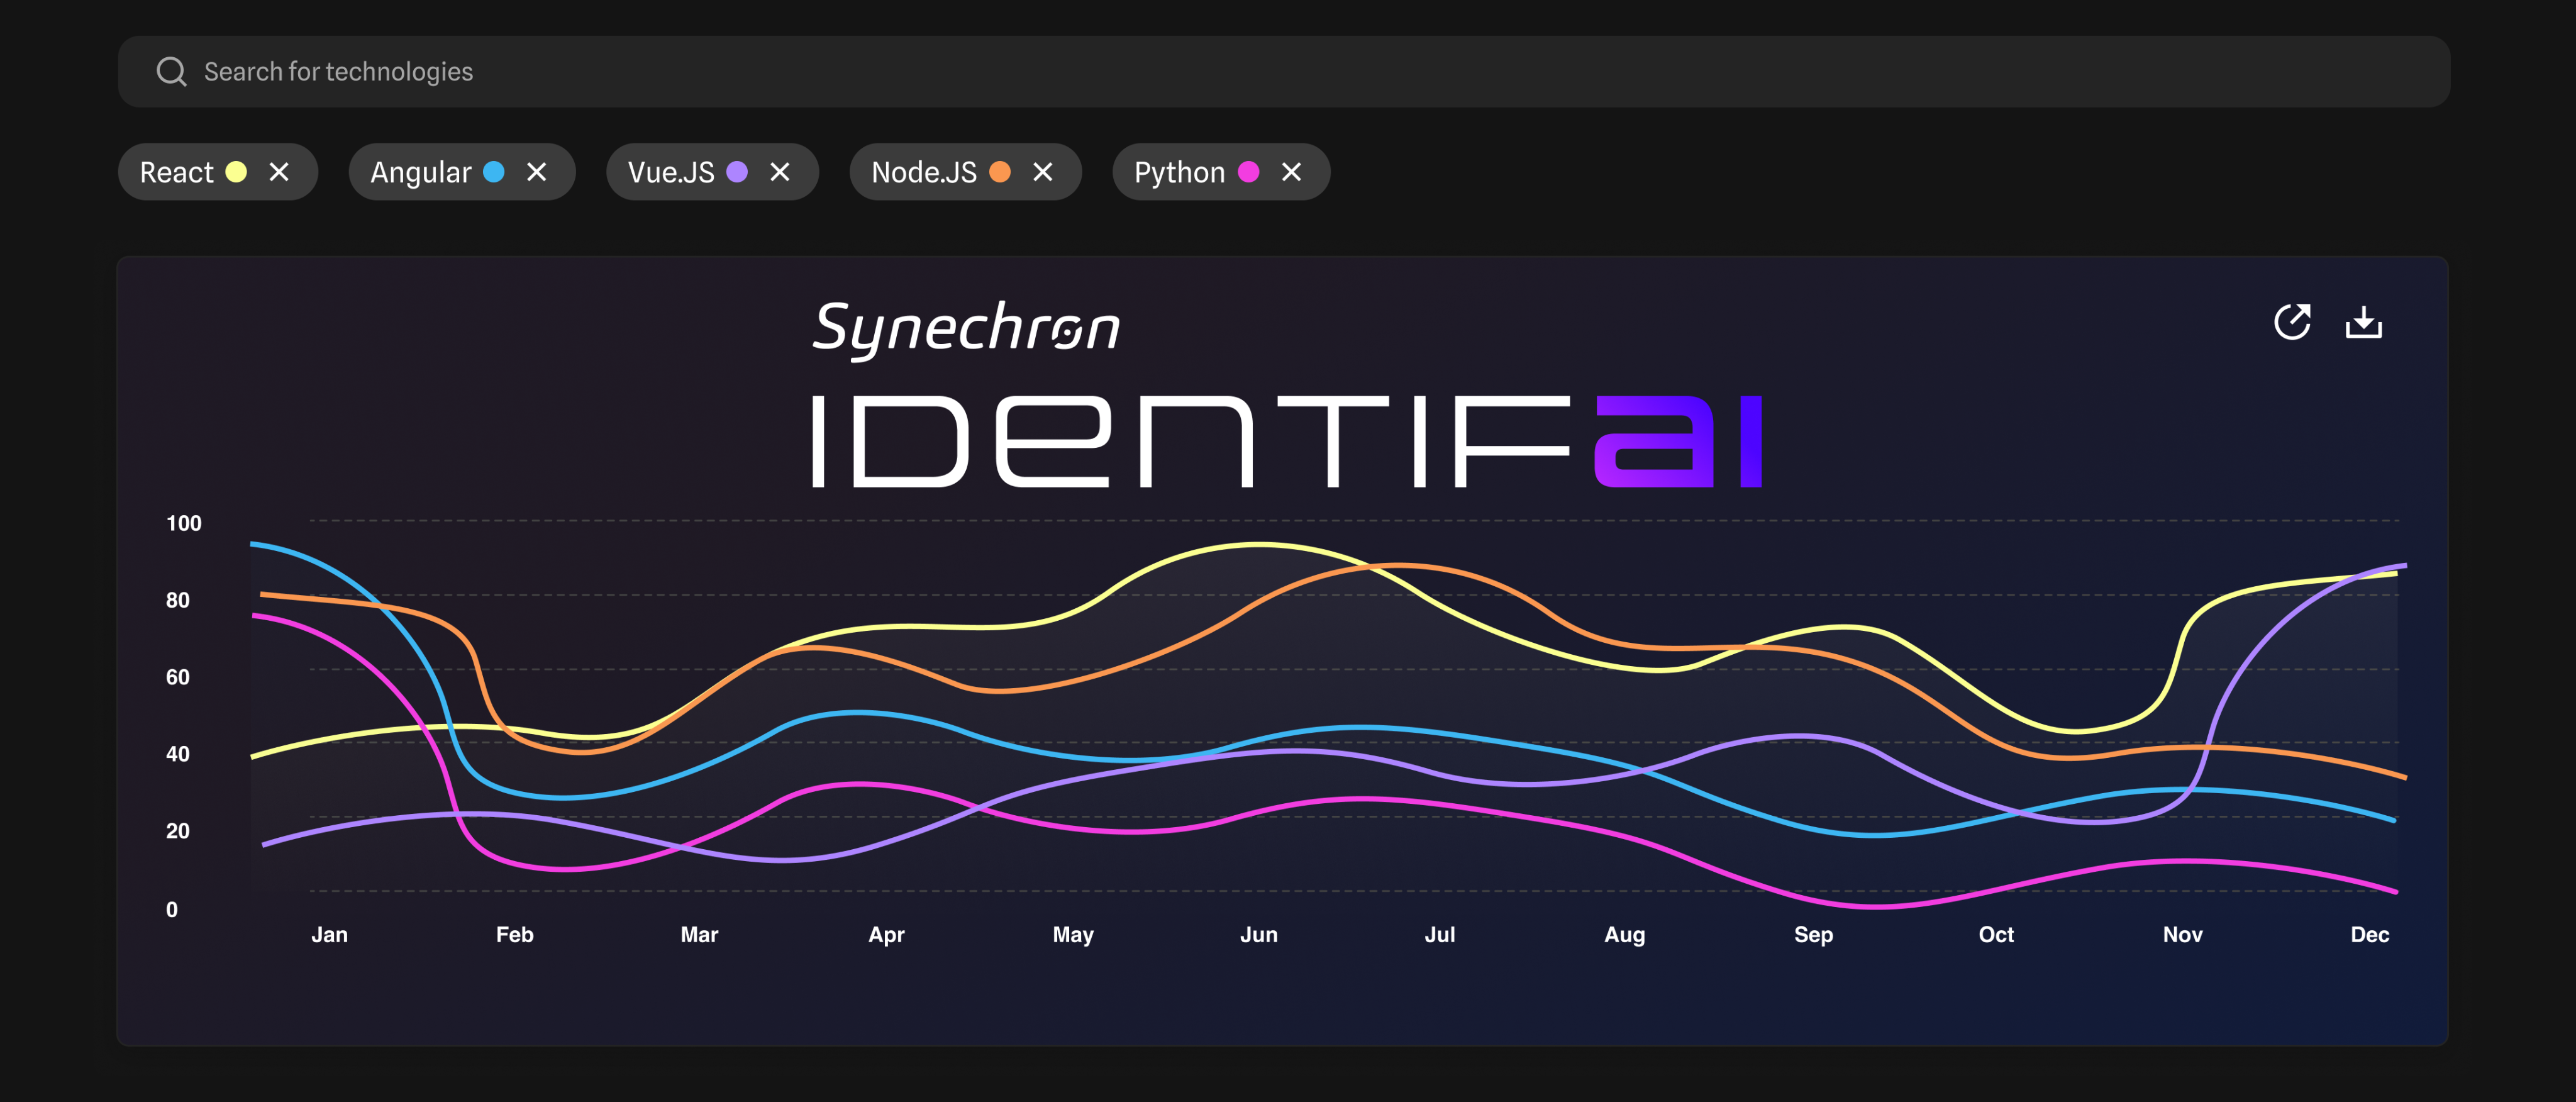
Task: Remove the Vue.JS tag with its X
Action: tap(780, 172)
